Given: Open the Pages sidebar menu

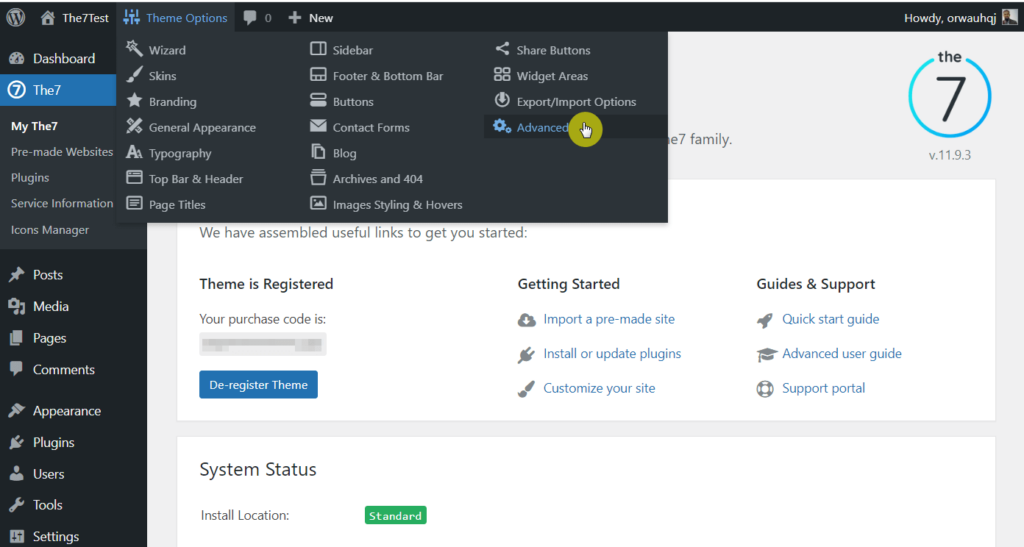Looking at the screenshot, I should [x=49, y=338].
